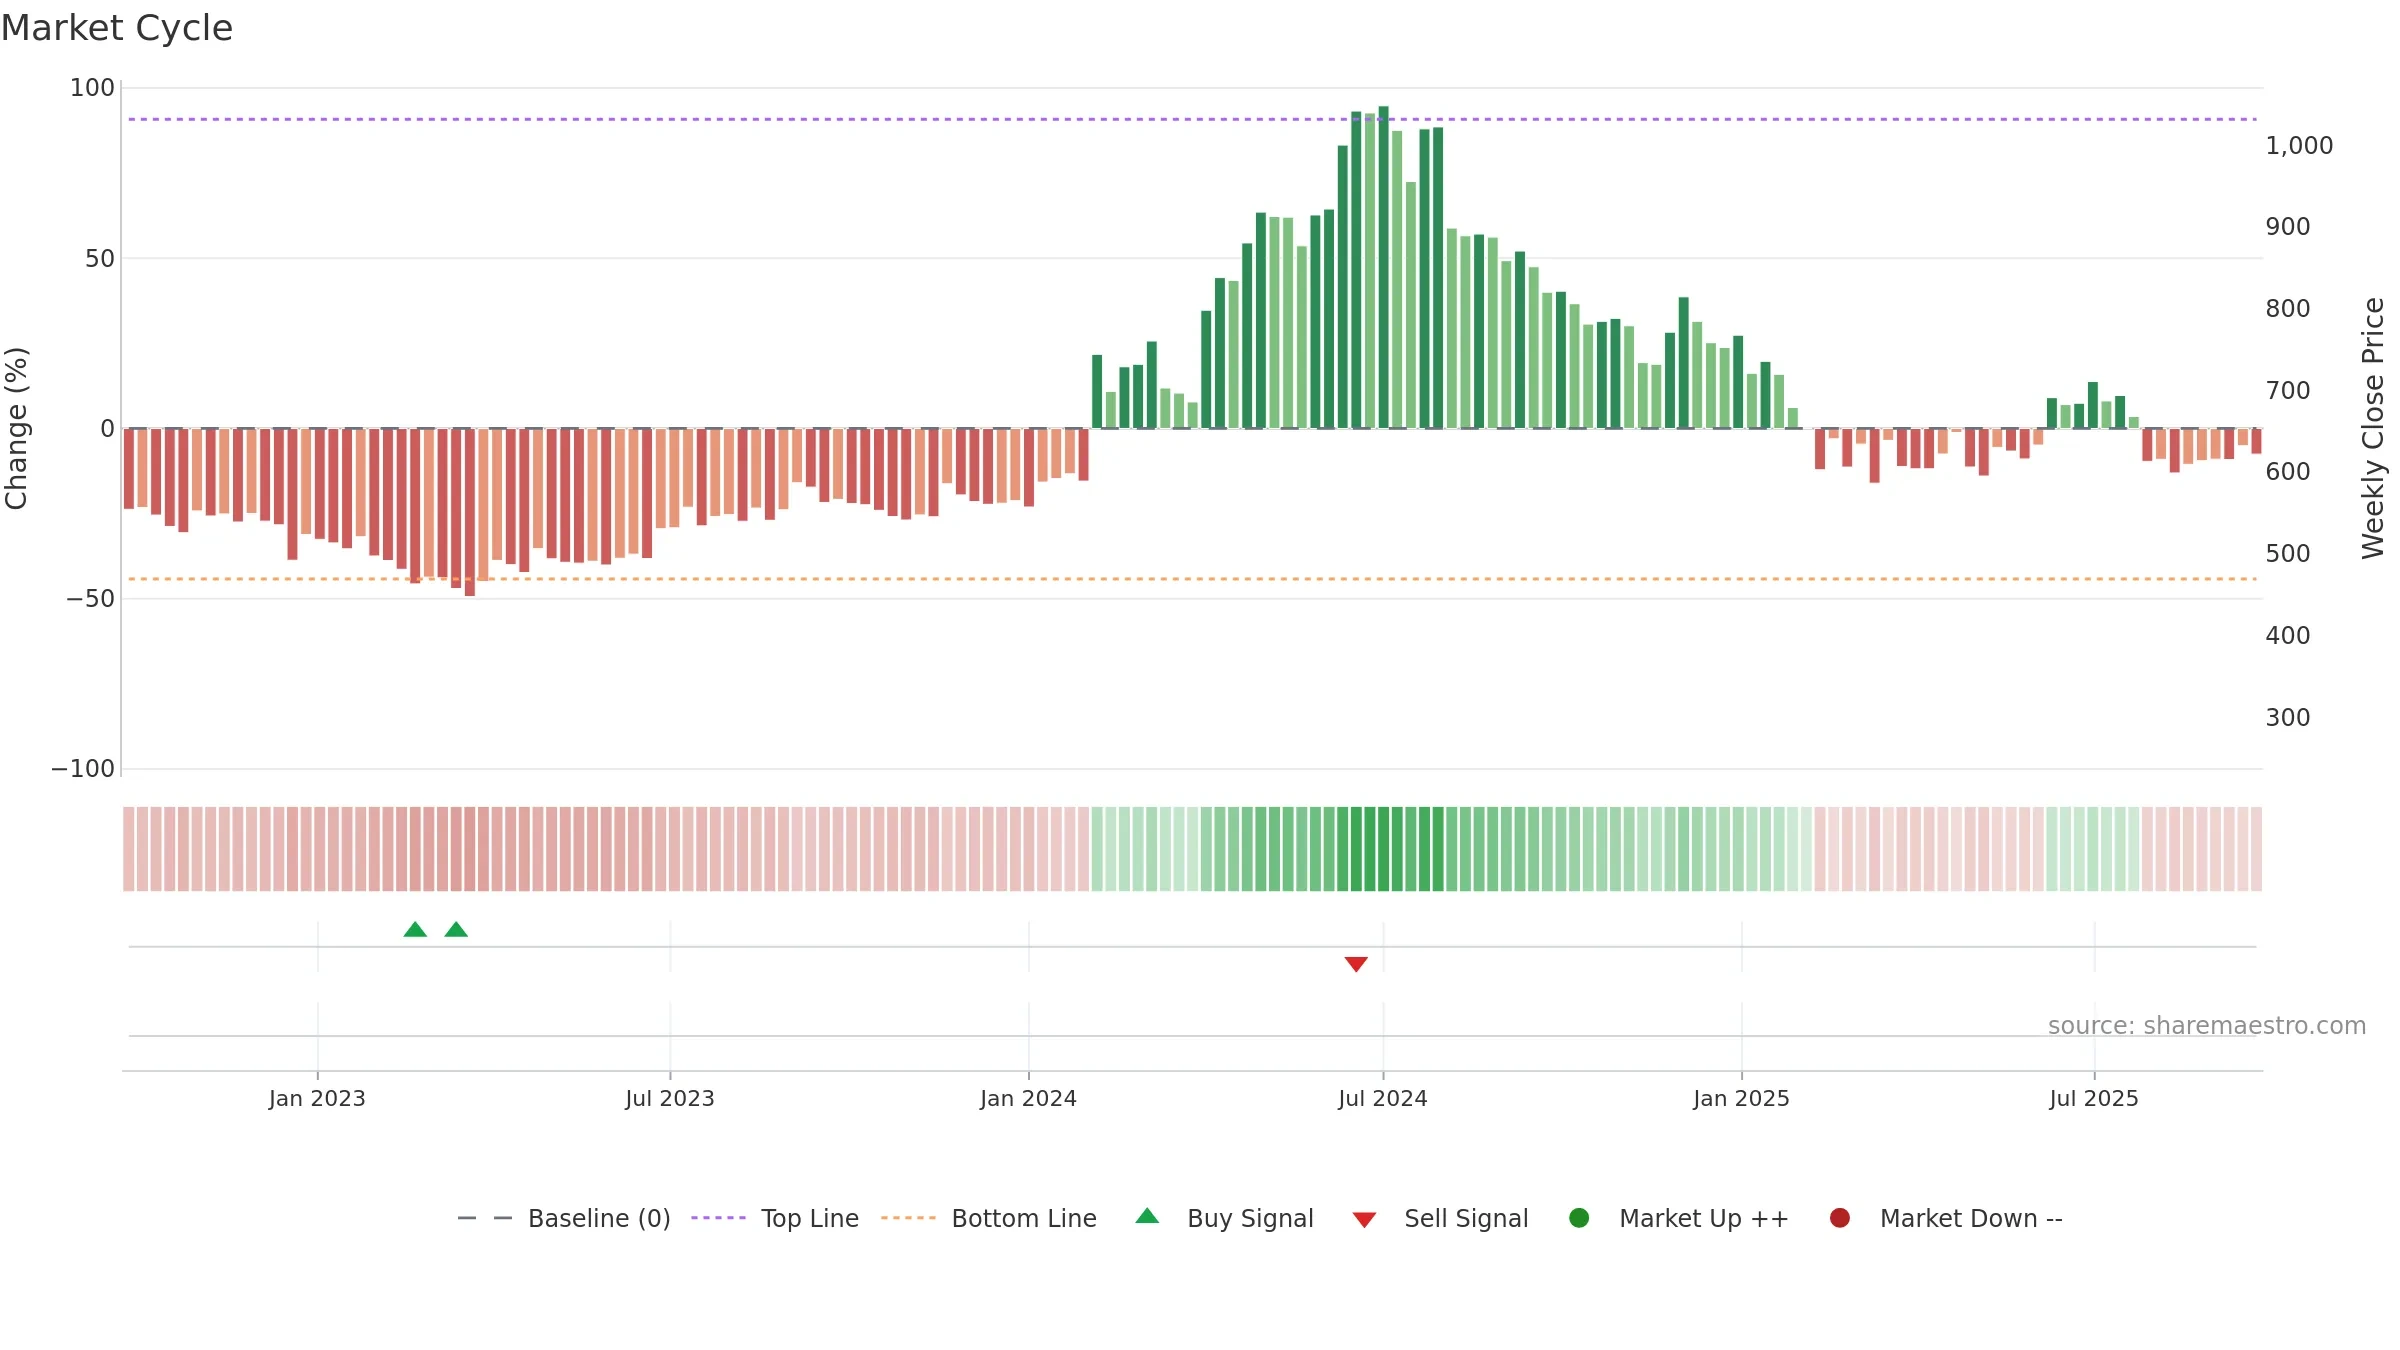The width and height of the screenshot is (2400, 1350).
Task: Click the second buy signal marker in early 2023
Action: pyautogui.click(x=456, y=930)
